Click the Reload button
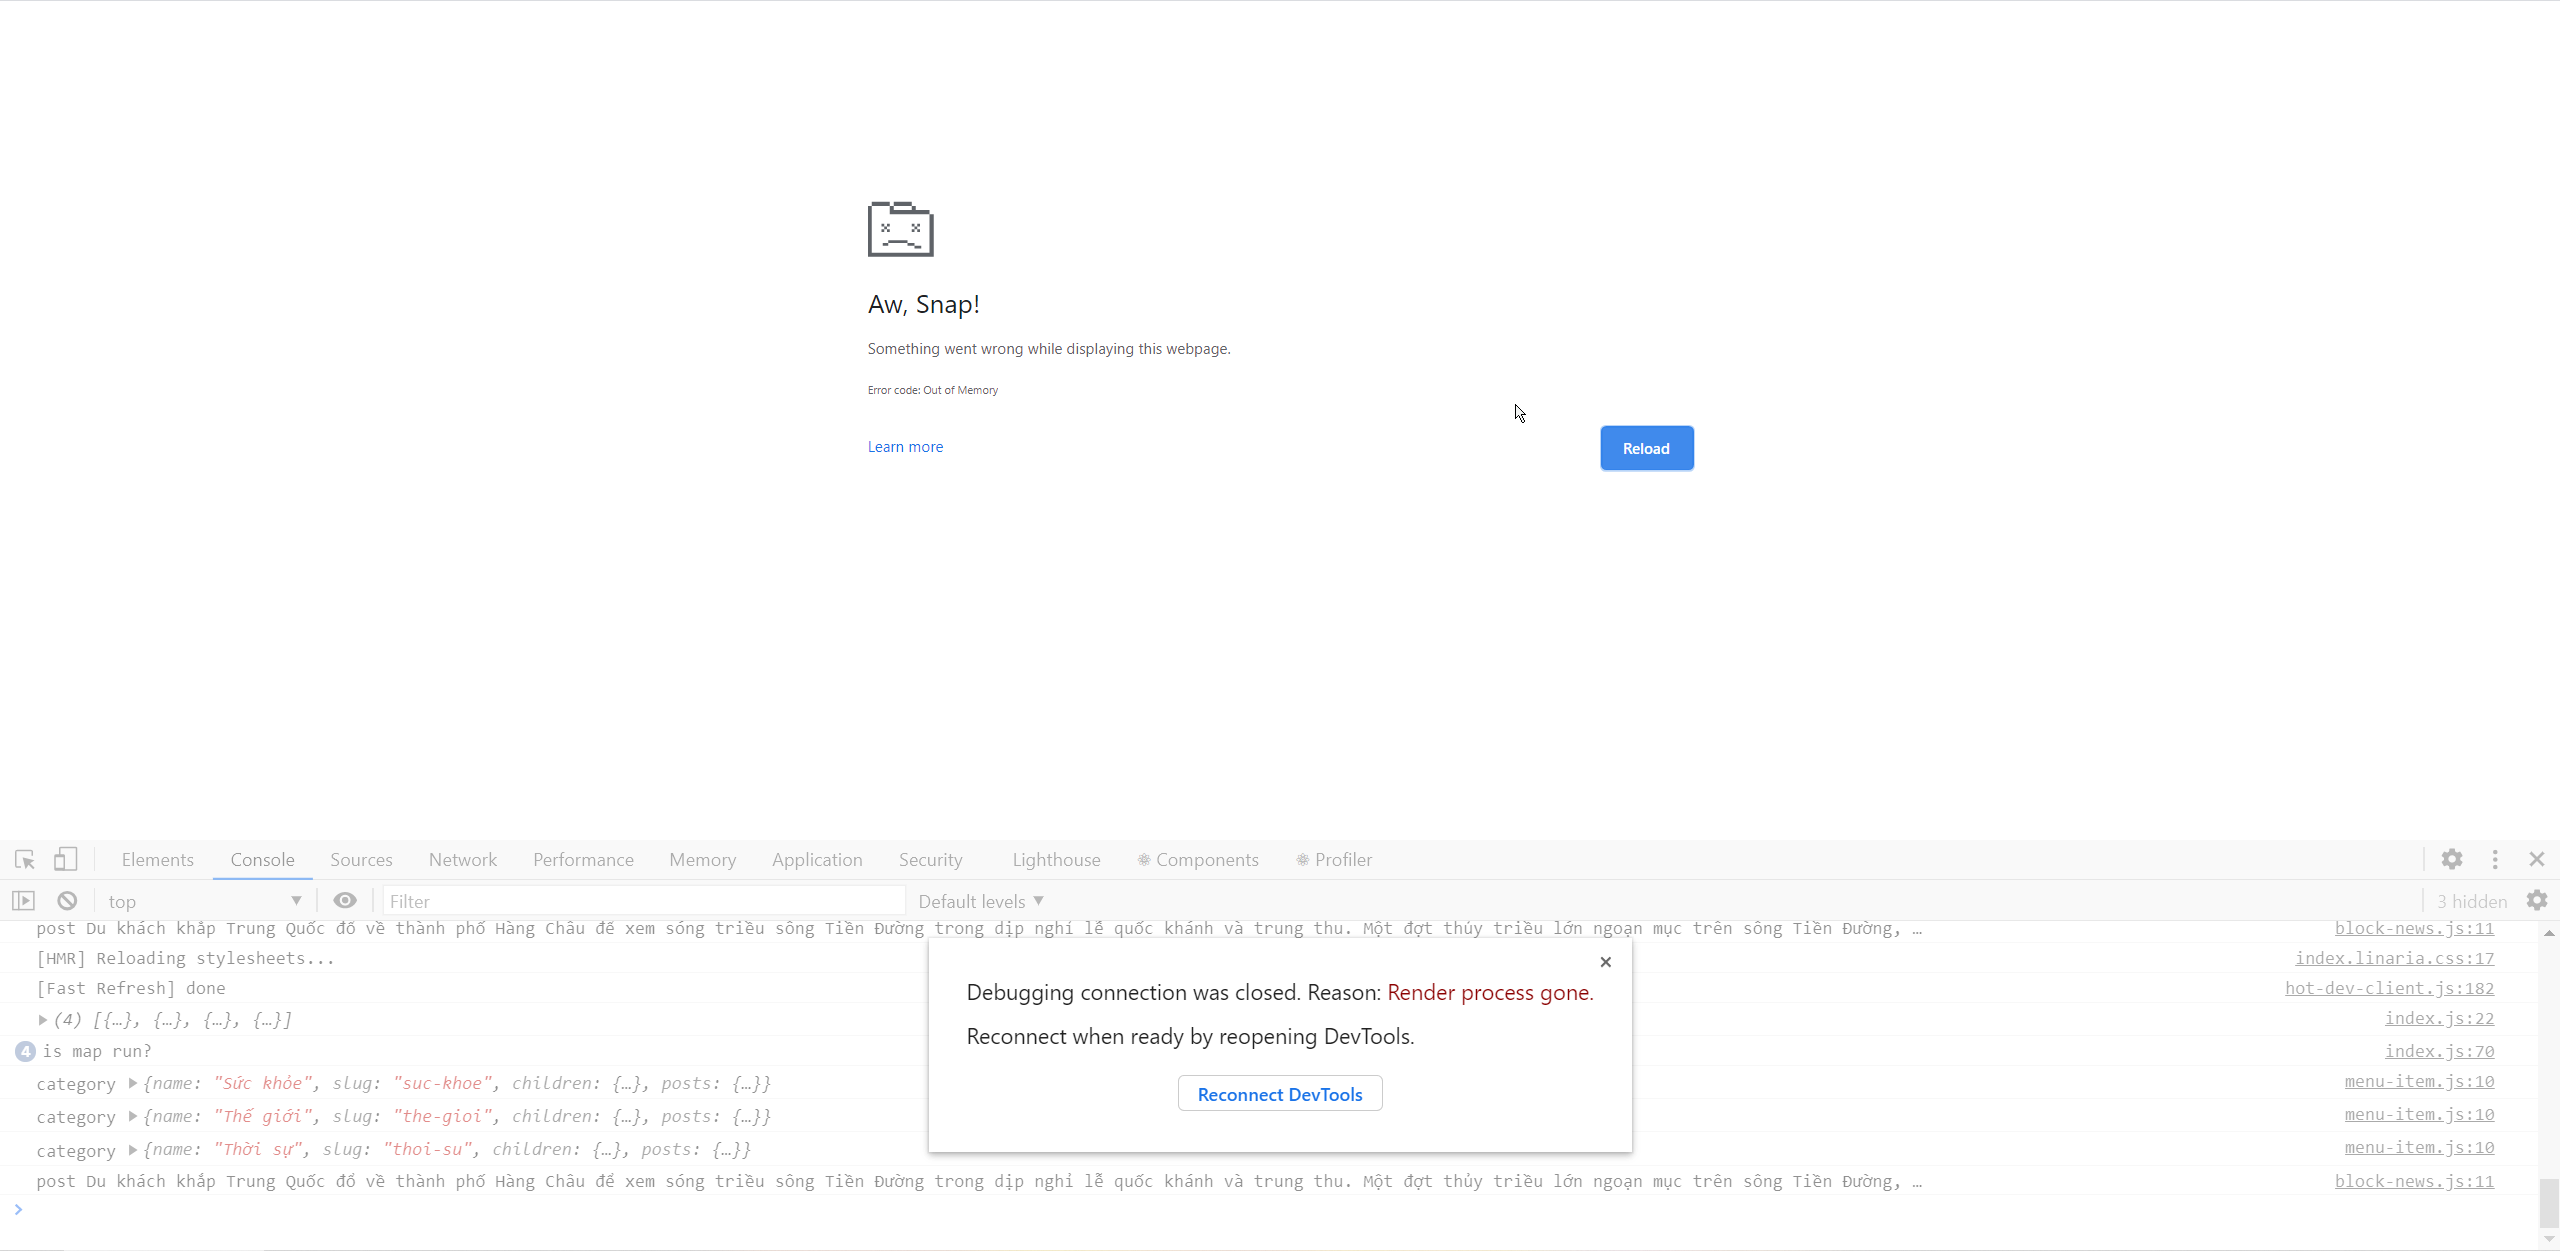This screenshot has height=1251, width=2560. point(1646,448)
